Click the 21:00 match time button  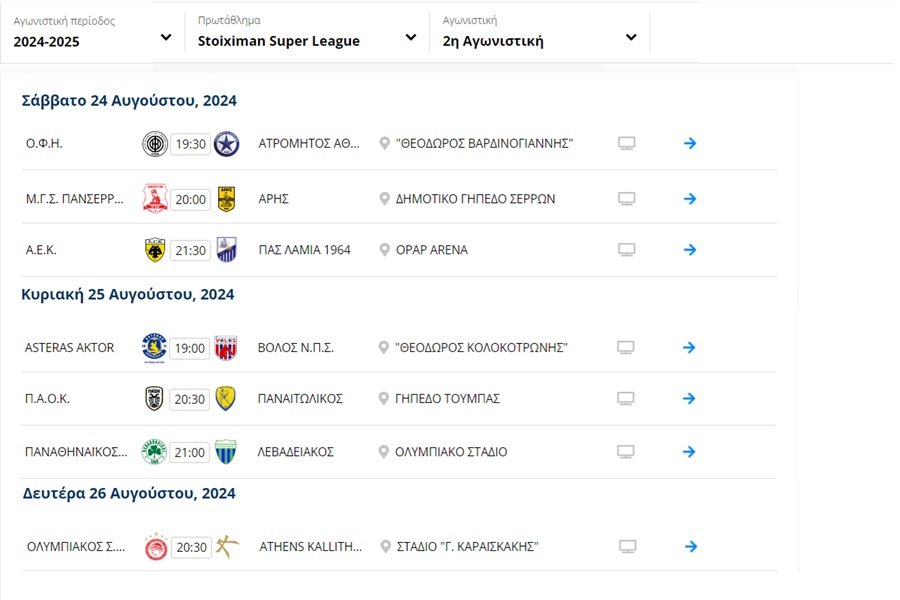pos(190,452)
